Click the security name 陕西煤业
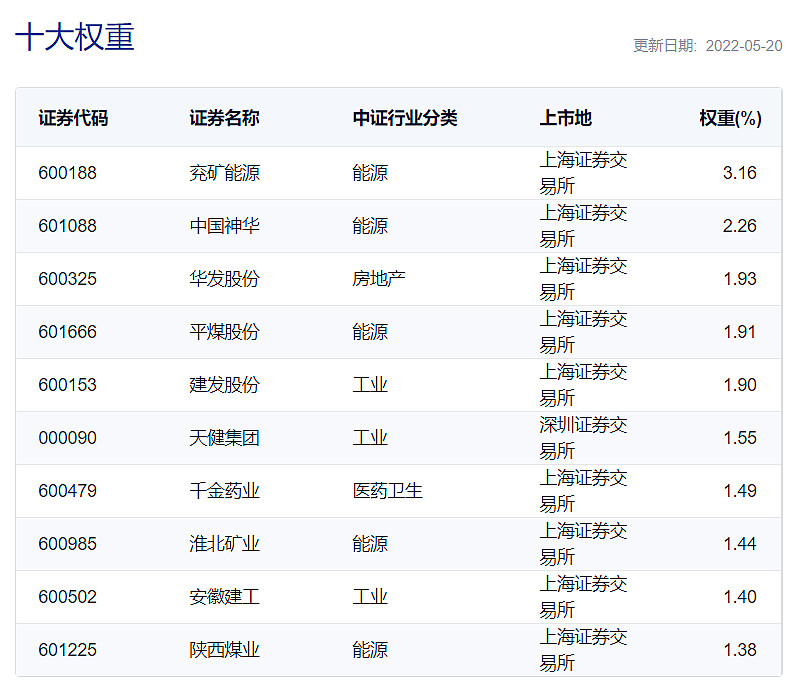This screenshot has width=800, height=696. [224, 651]
